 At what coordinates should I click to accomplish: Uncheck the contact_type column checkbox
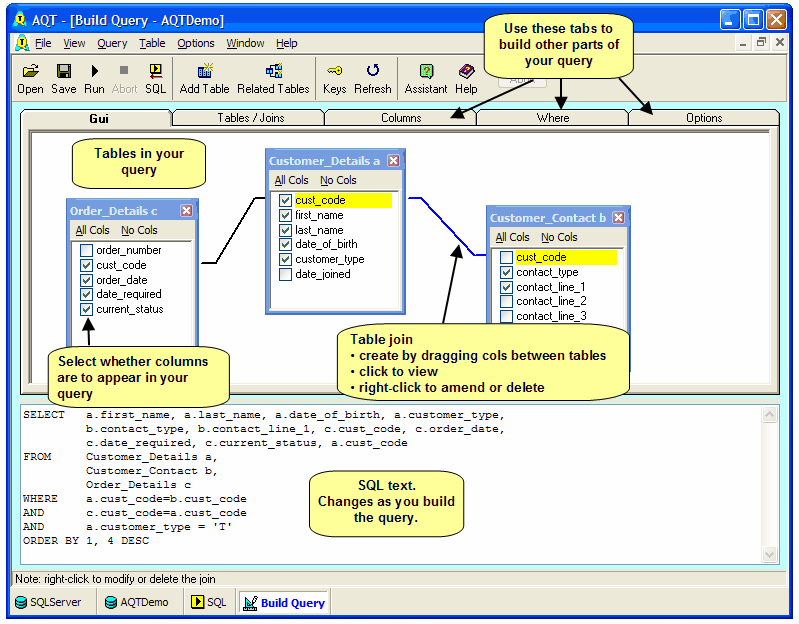506,272
